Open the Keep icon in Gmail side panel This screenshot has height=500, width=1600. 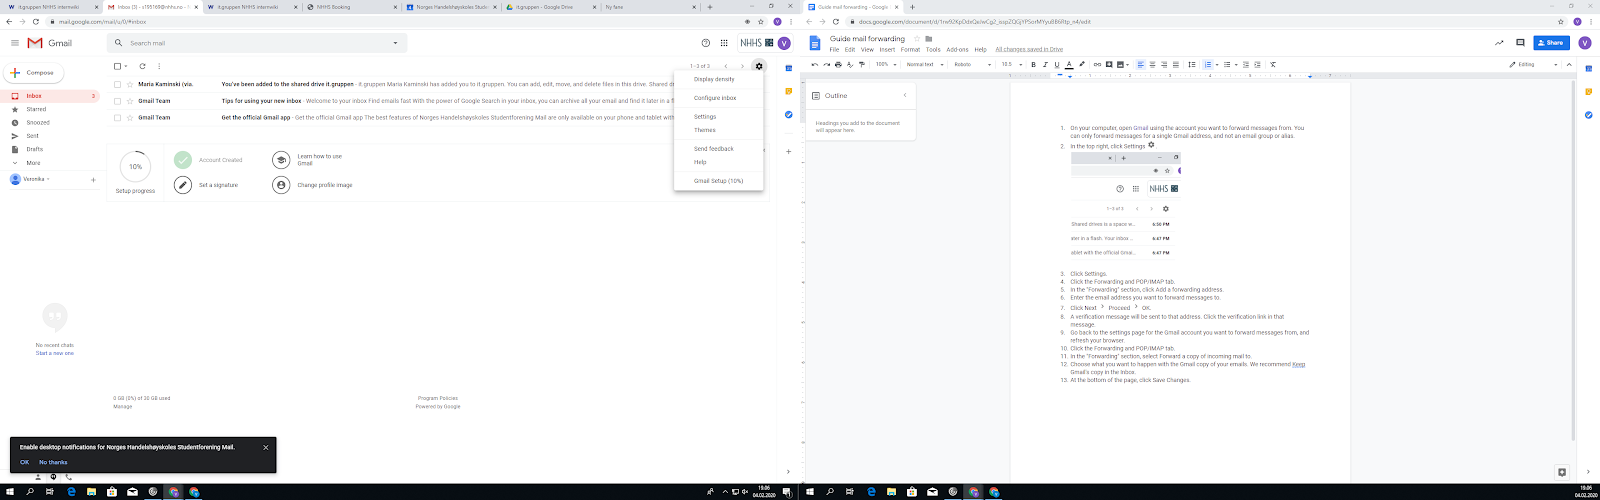click(x=789, y=91)
